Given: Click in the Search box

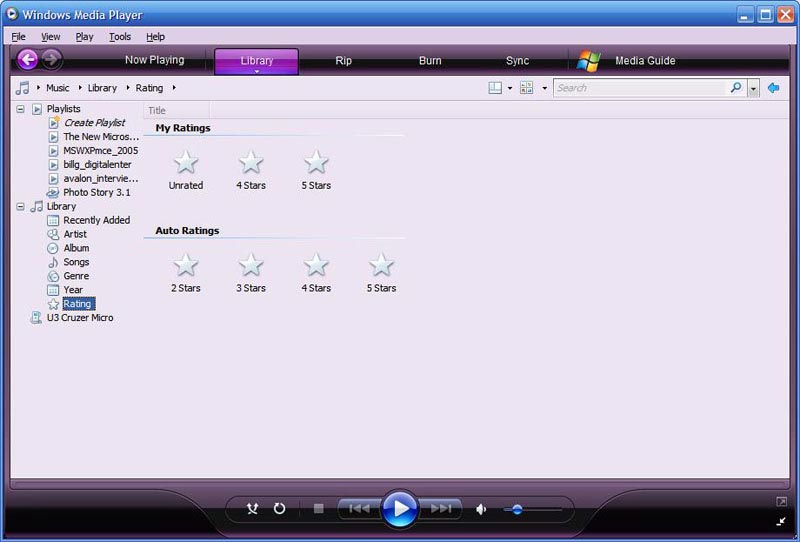Looking at the screenshot, I should 641,88.
